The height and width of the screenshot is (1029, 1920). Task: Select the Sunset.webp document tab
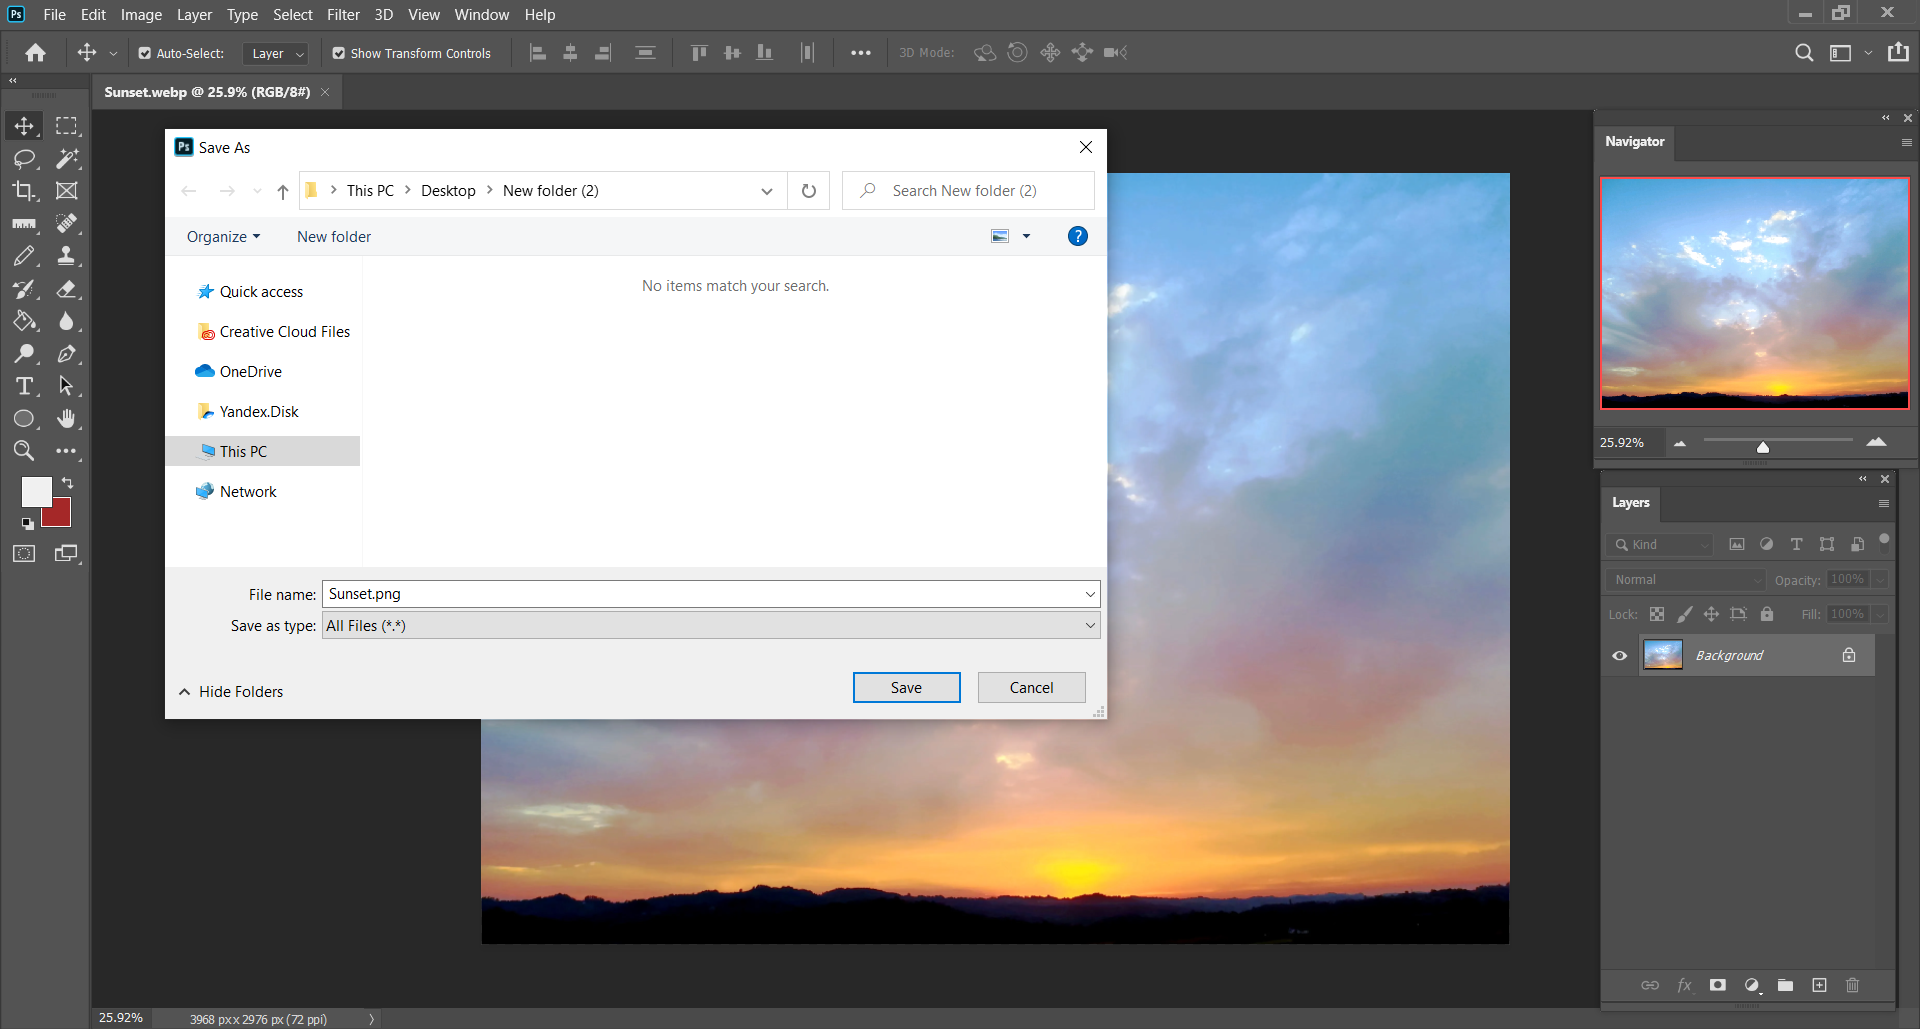(x=207, y=92)
